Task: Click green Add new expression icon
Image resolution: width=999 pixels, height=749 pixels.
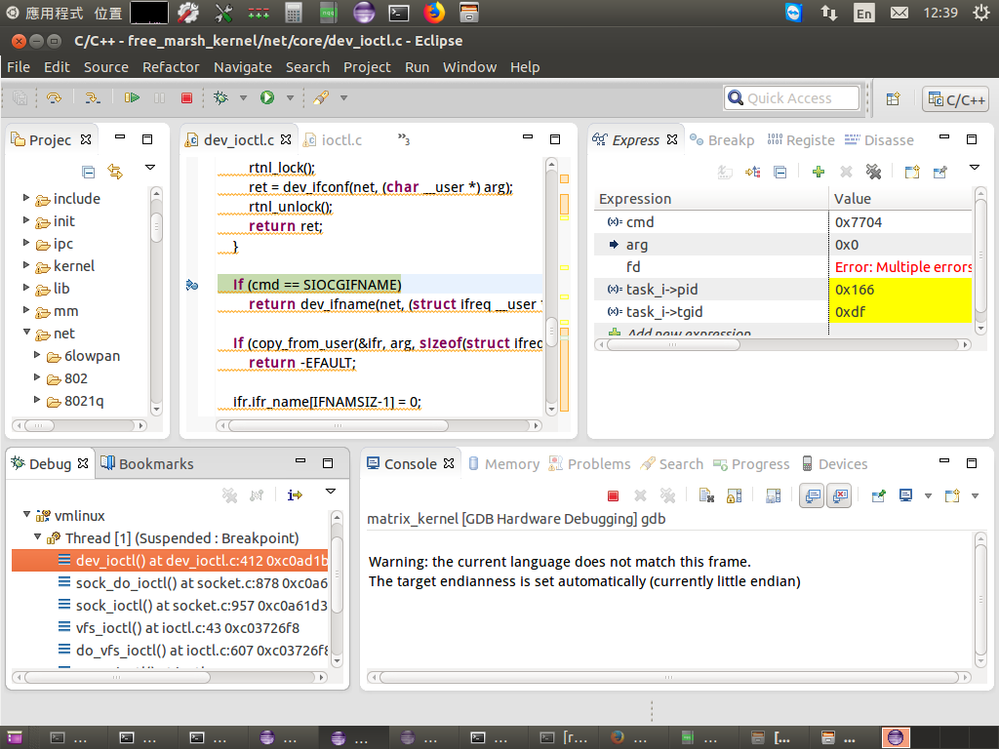Action: pos(819,171)
